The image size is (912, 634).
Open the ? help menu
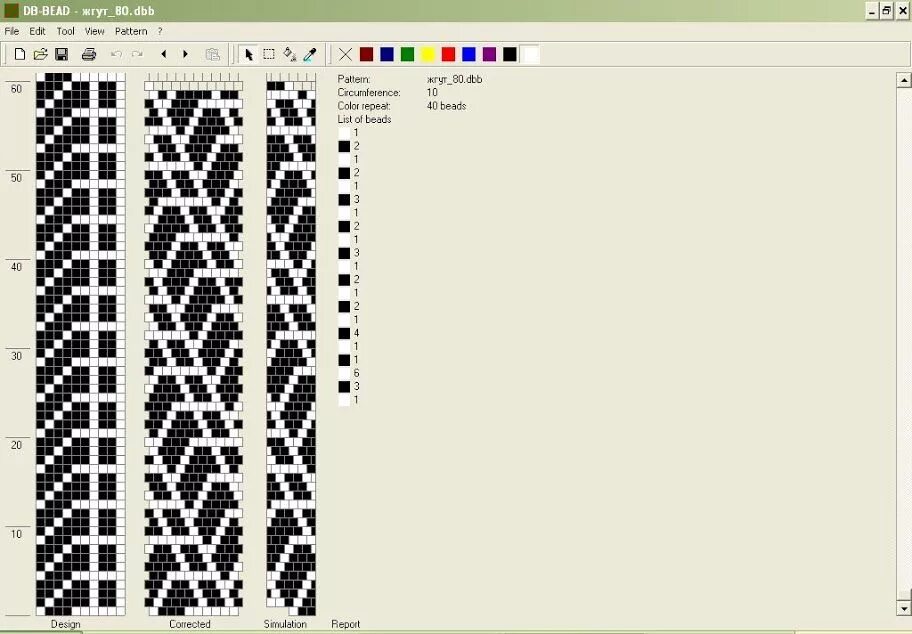pyautogui.click(x=160, y=31)
